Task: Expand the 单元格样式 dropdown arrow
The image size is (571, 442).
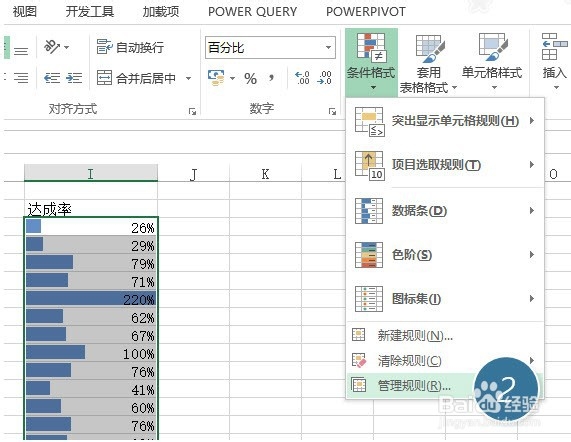Action: pyautogui.click(x=494, y=87)
